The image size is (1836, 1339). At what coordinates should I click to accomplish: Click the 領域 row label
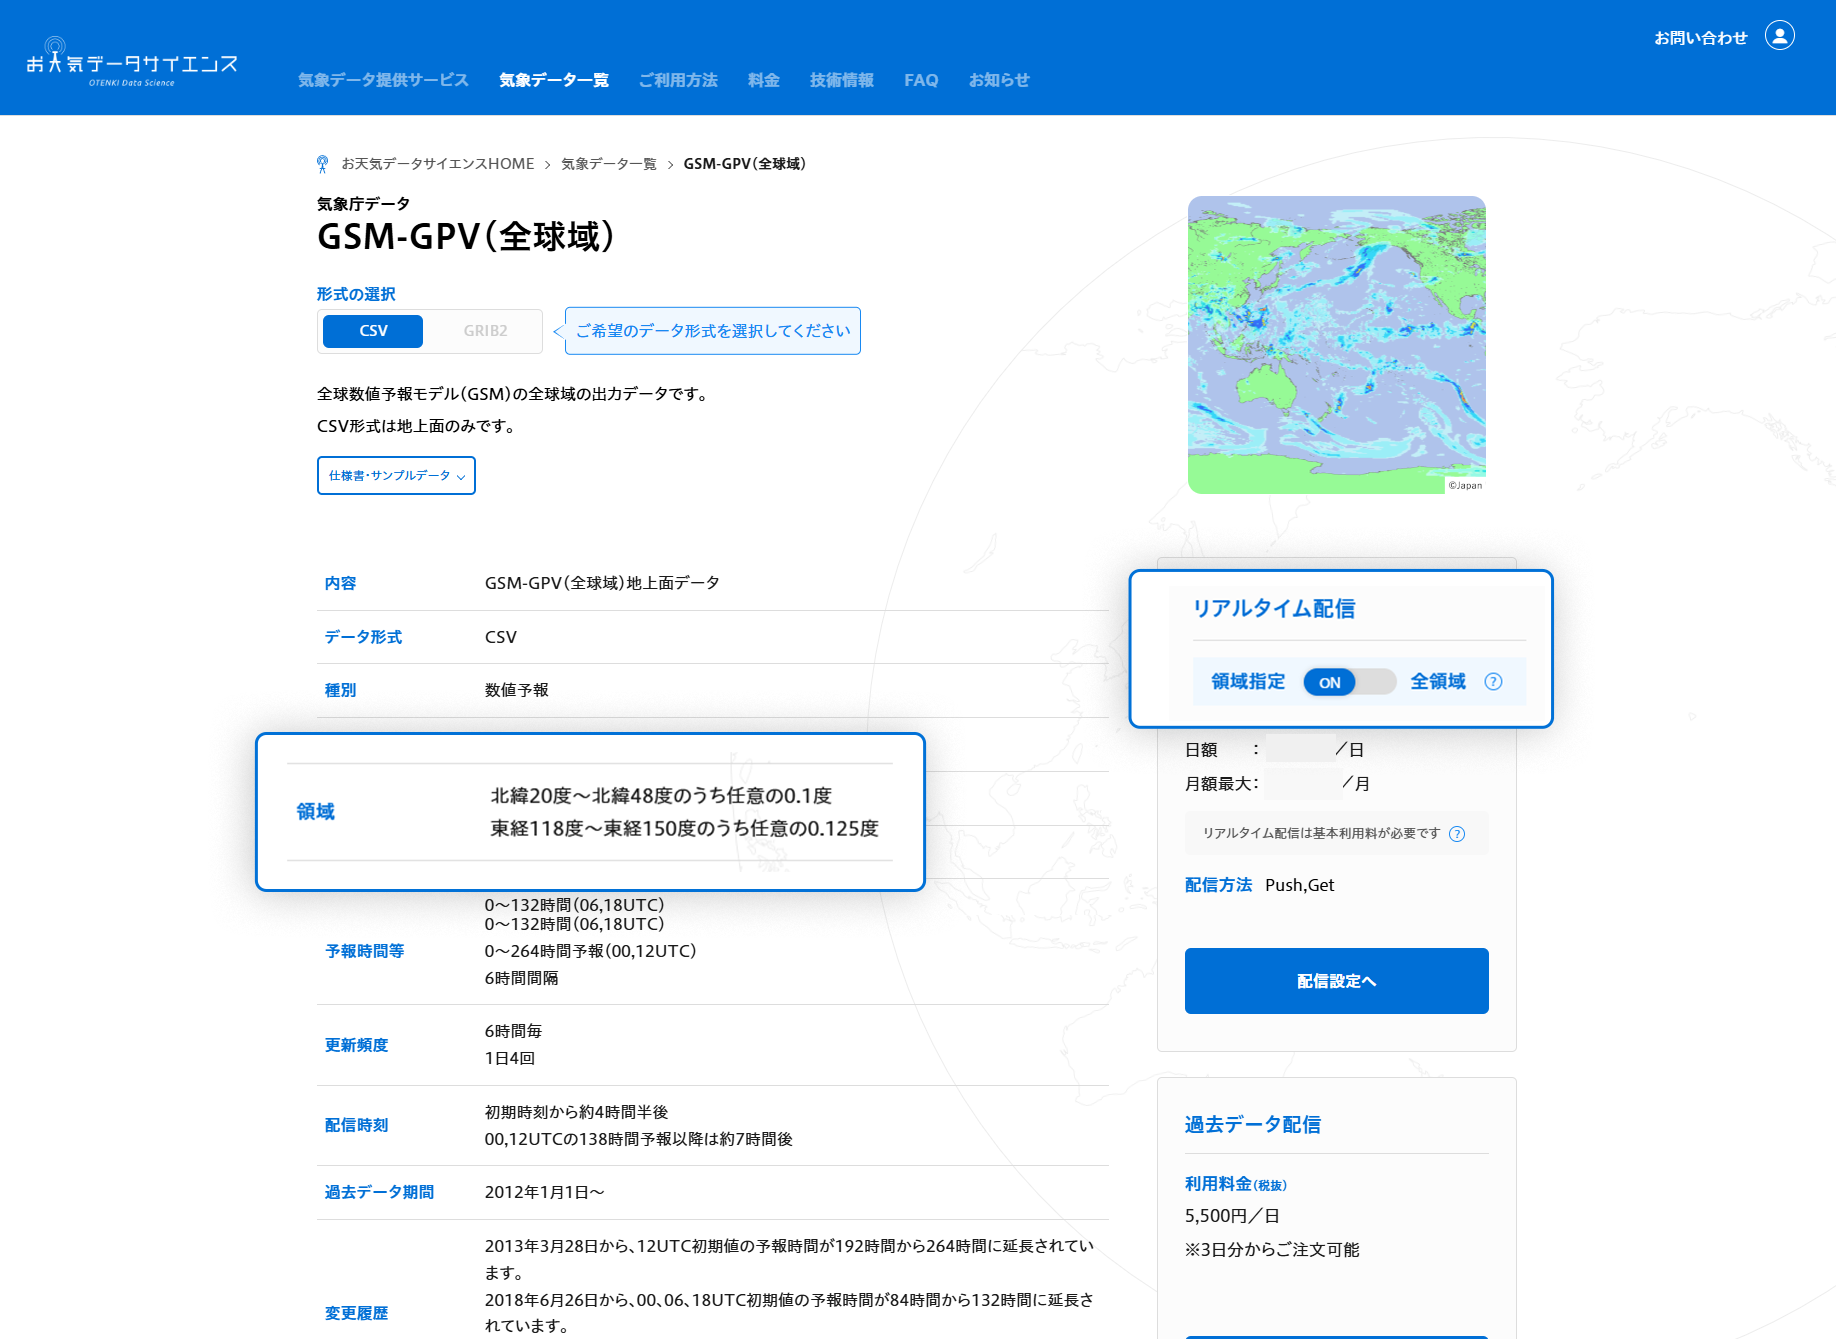[x=315, y=812]
